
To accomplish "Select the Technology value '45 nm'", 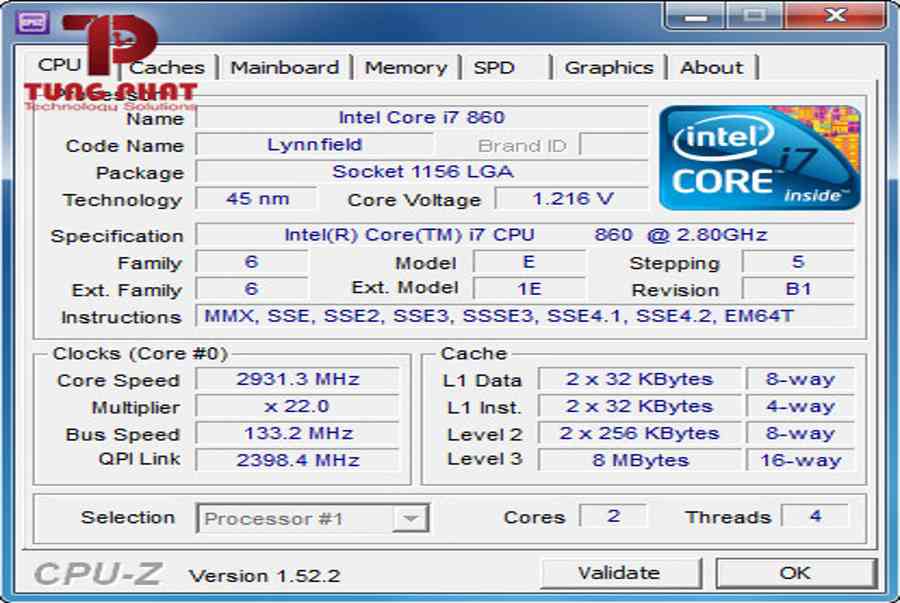I will 257,199.
